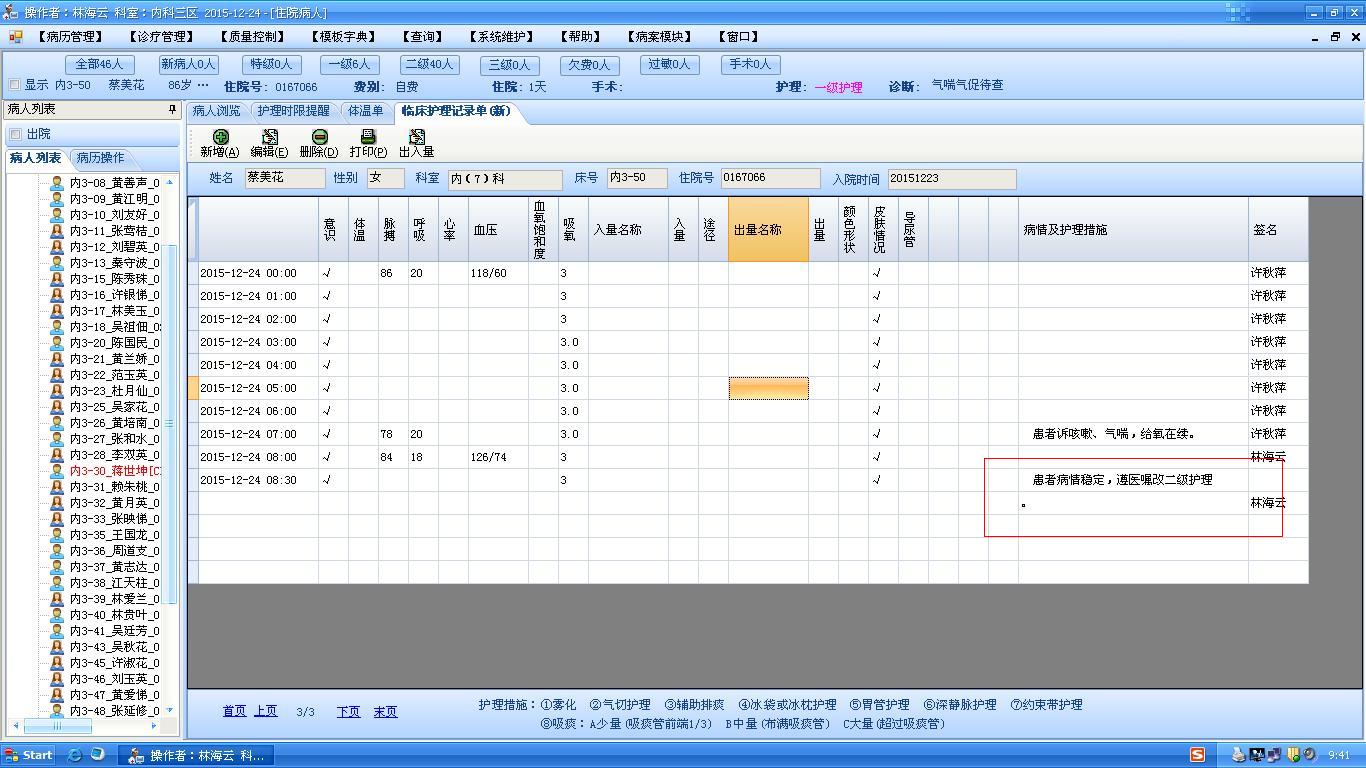Click the 全部46人 filter button
The height and width of the screenshot is (768, 1366).
click(99, 64)
